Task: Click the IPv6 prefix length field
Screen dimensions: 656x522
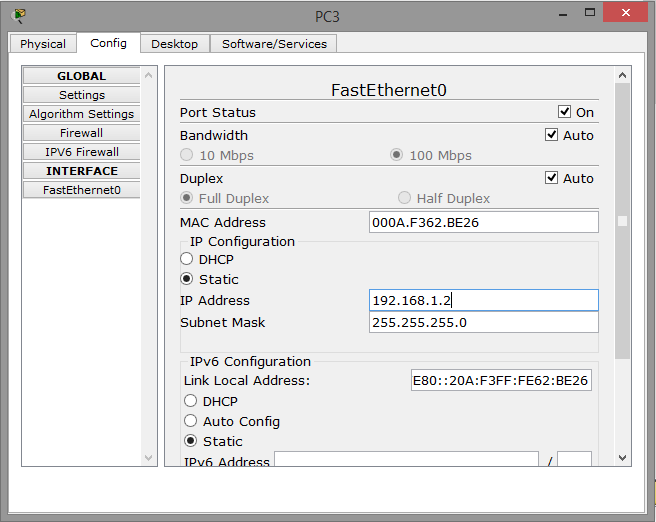Action: [574, 459]
